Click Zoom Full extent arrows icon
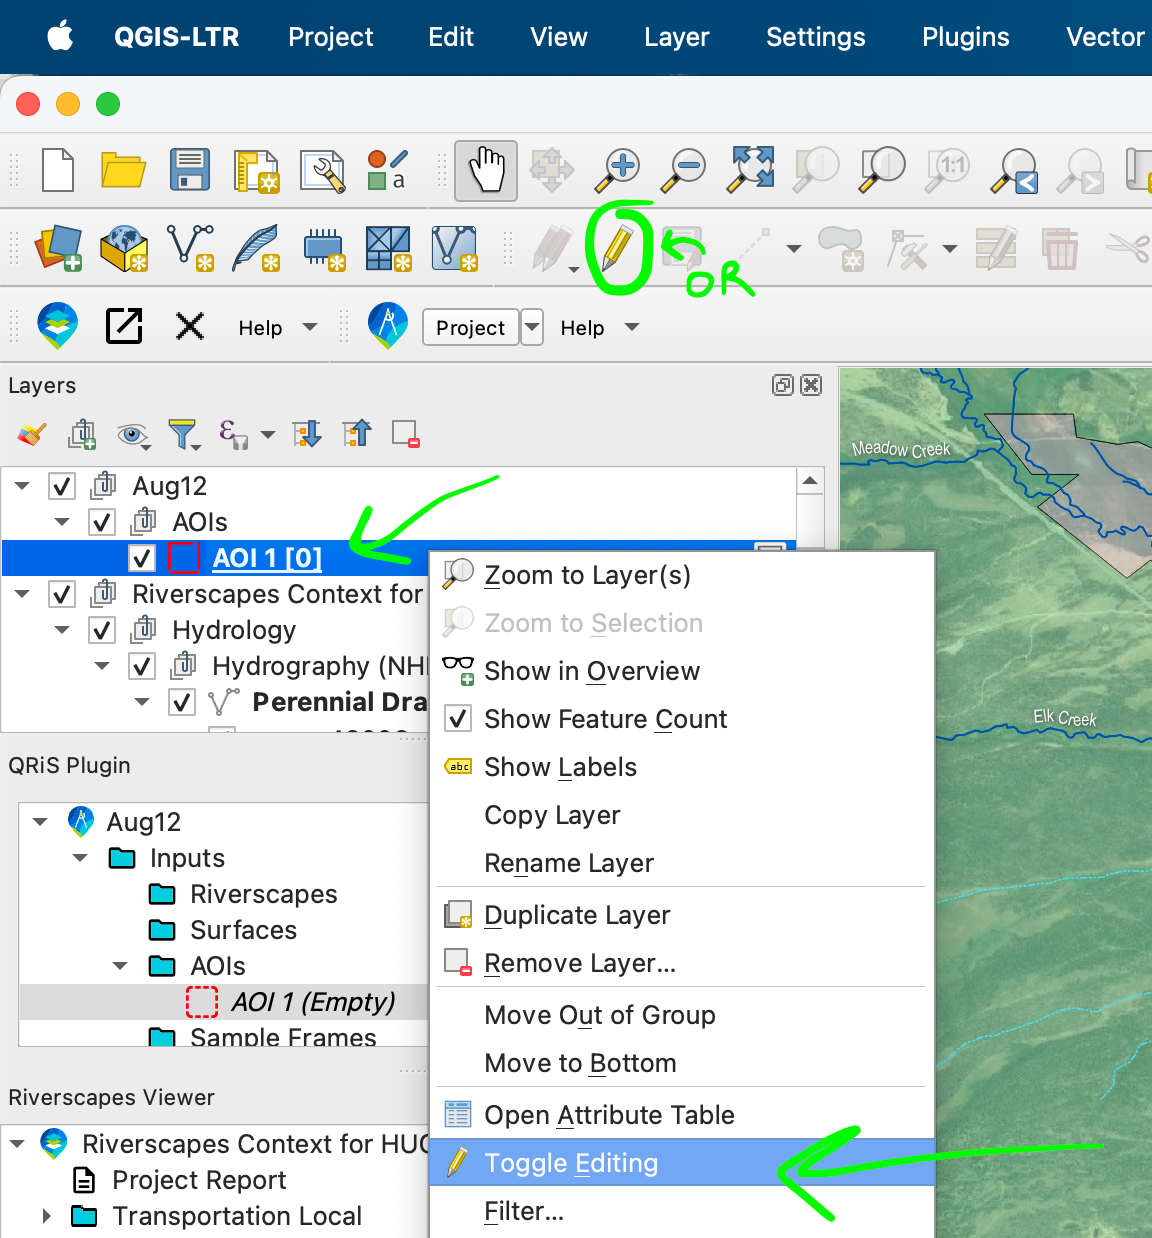Screen dimensions: 1152x1238 pyautogui.click(x=751, y=168)
